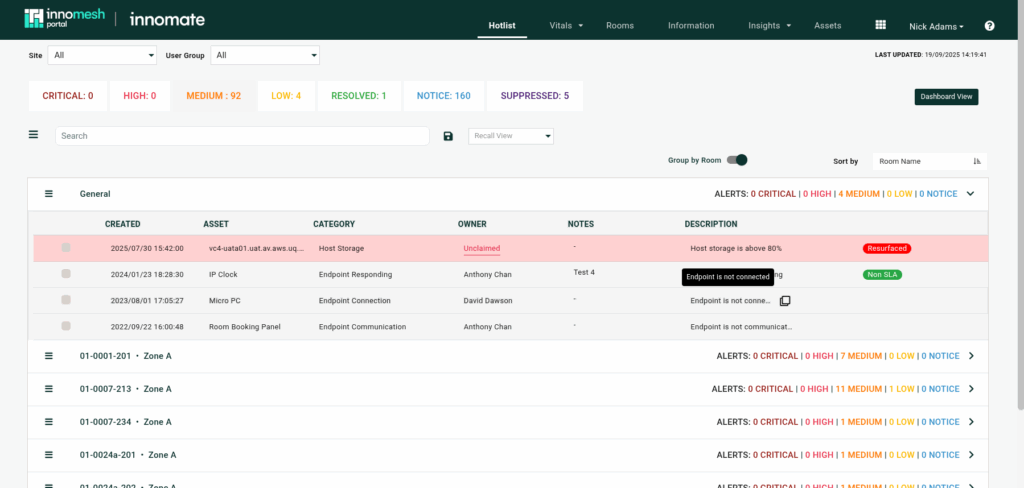The image size is (1024, 488).
Task: Click owner David Dawson
Action: 488,301
